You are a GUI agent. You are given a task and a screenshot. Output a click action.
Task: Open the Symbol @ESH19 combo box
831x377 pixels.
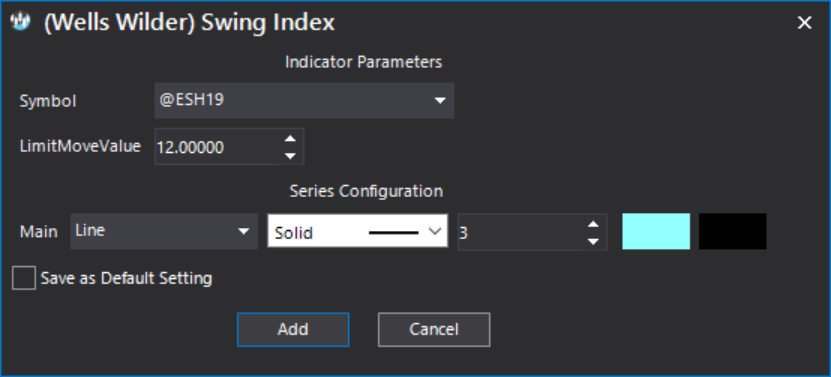304,100
